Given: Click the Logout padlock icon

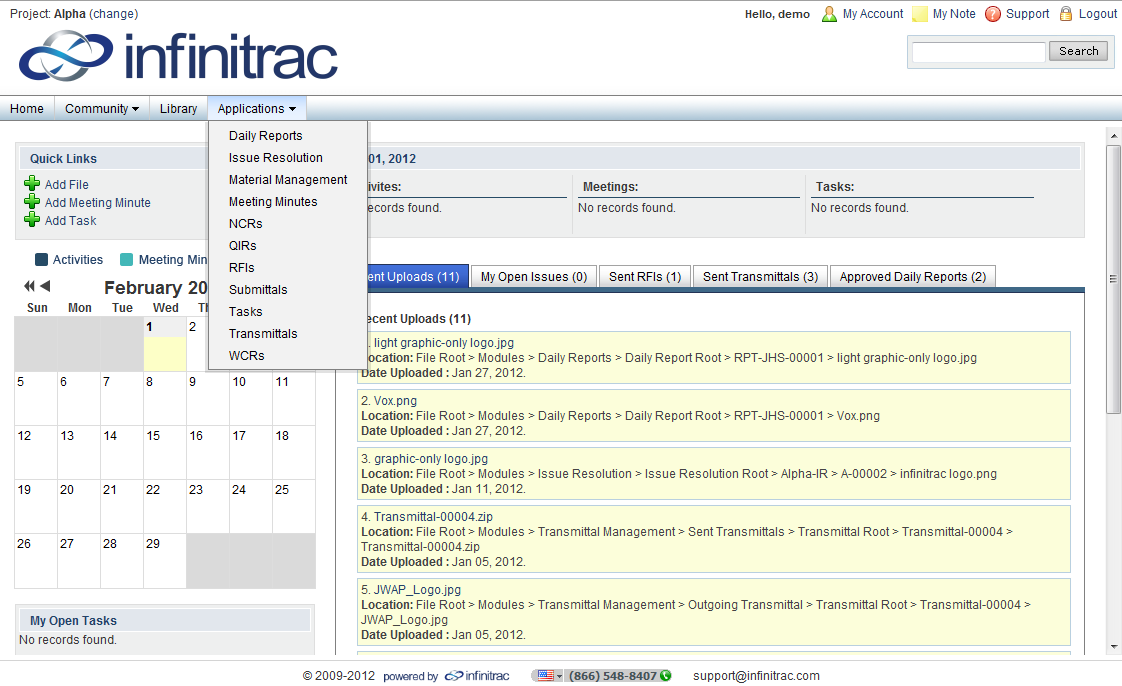Looking at the screenshot, I should (x=1066, y=14).
